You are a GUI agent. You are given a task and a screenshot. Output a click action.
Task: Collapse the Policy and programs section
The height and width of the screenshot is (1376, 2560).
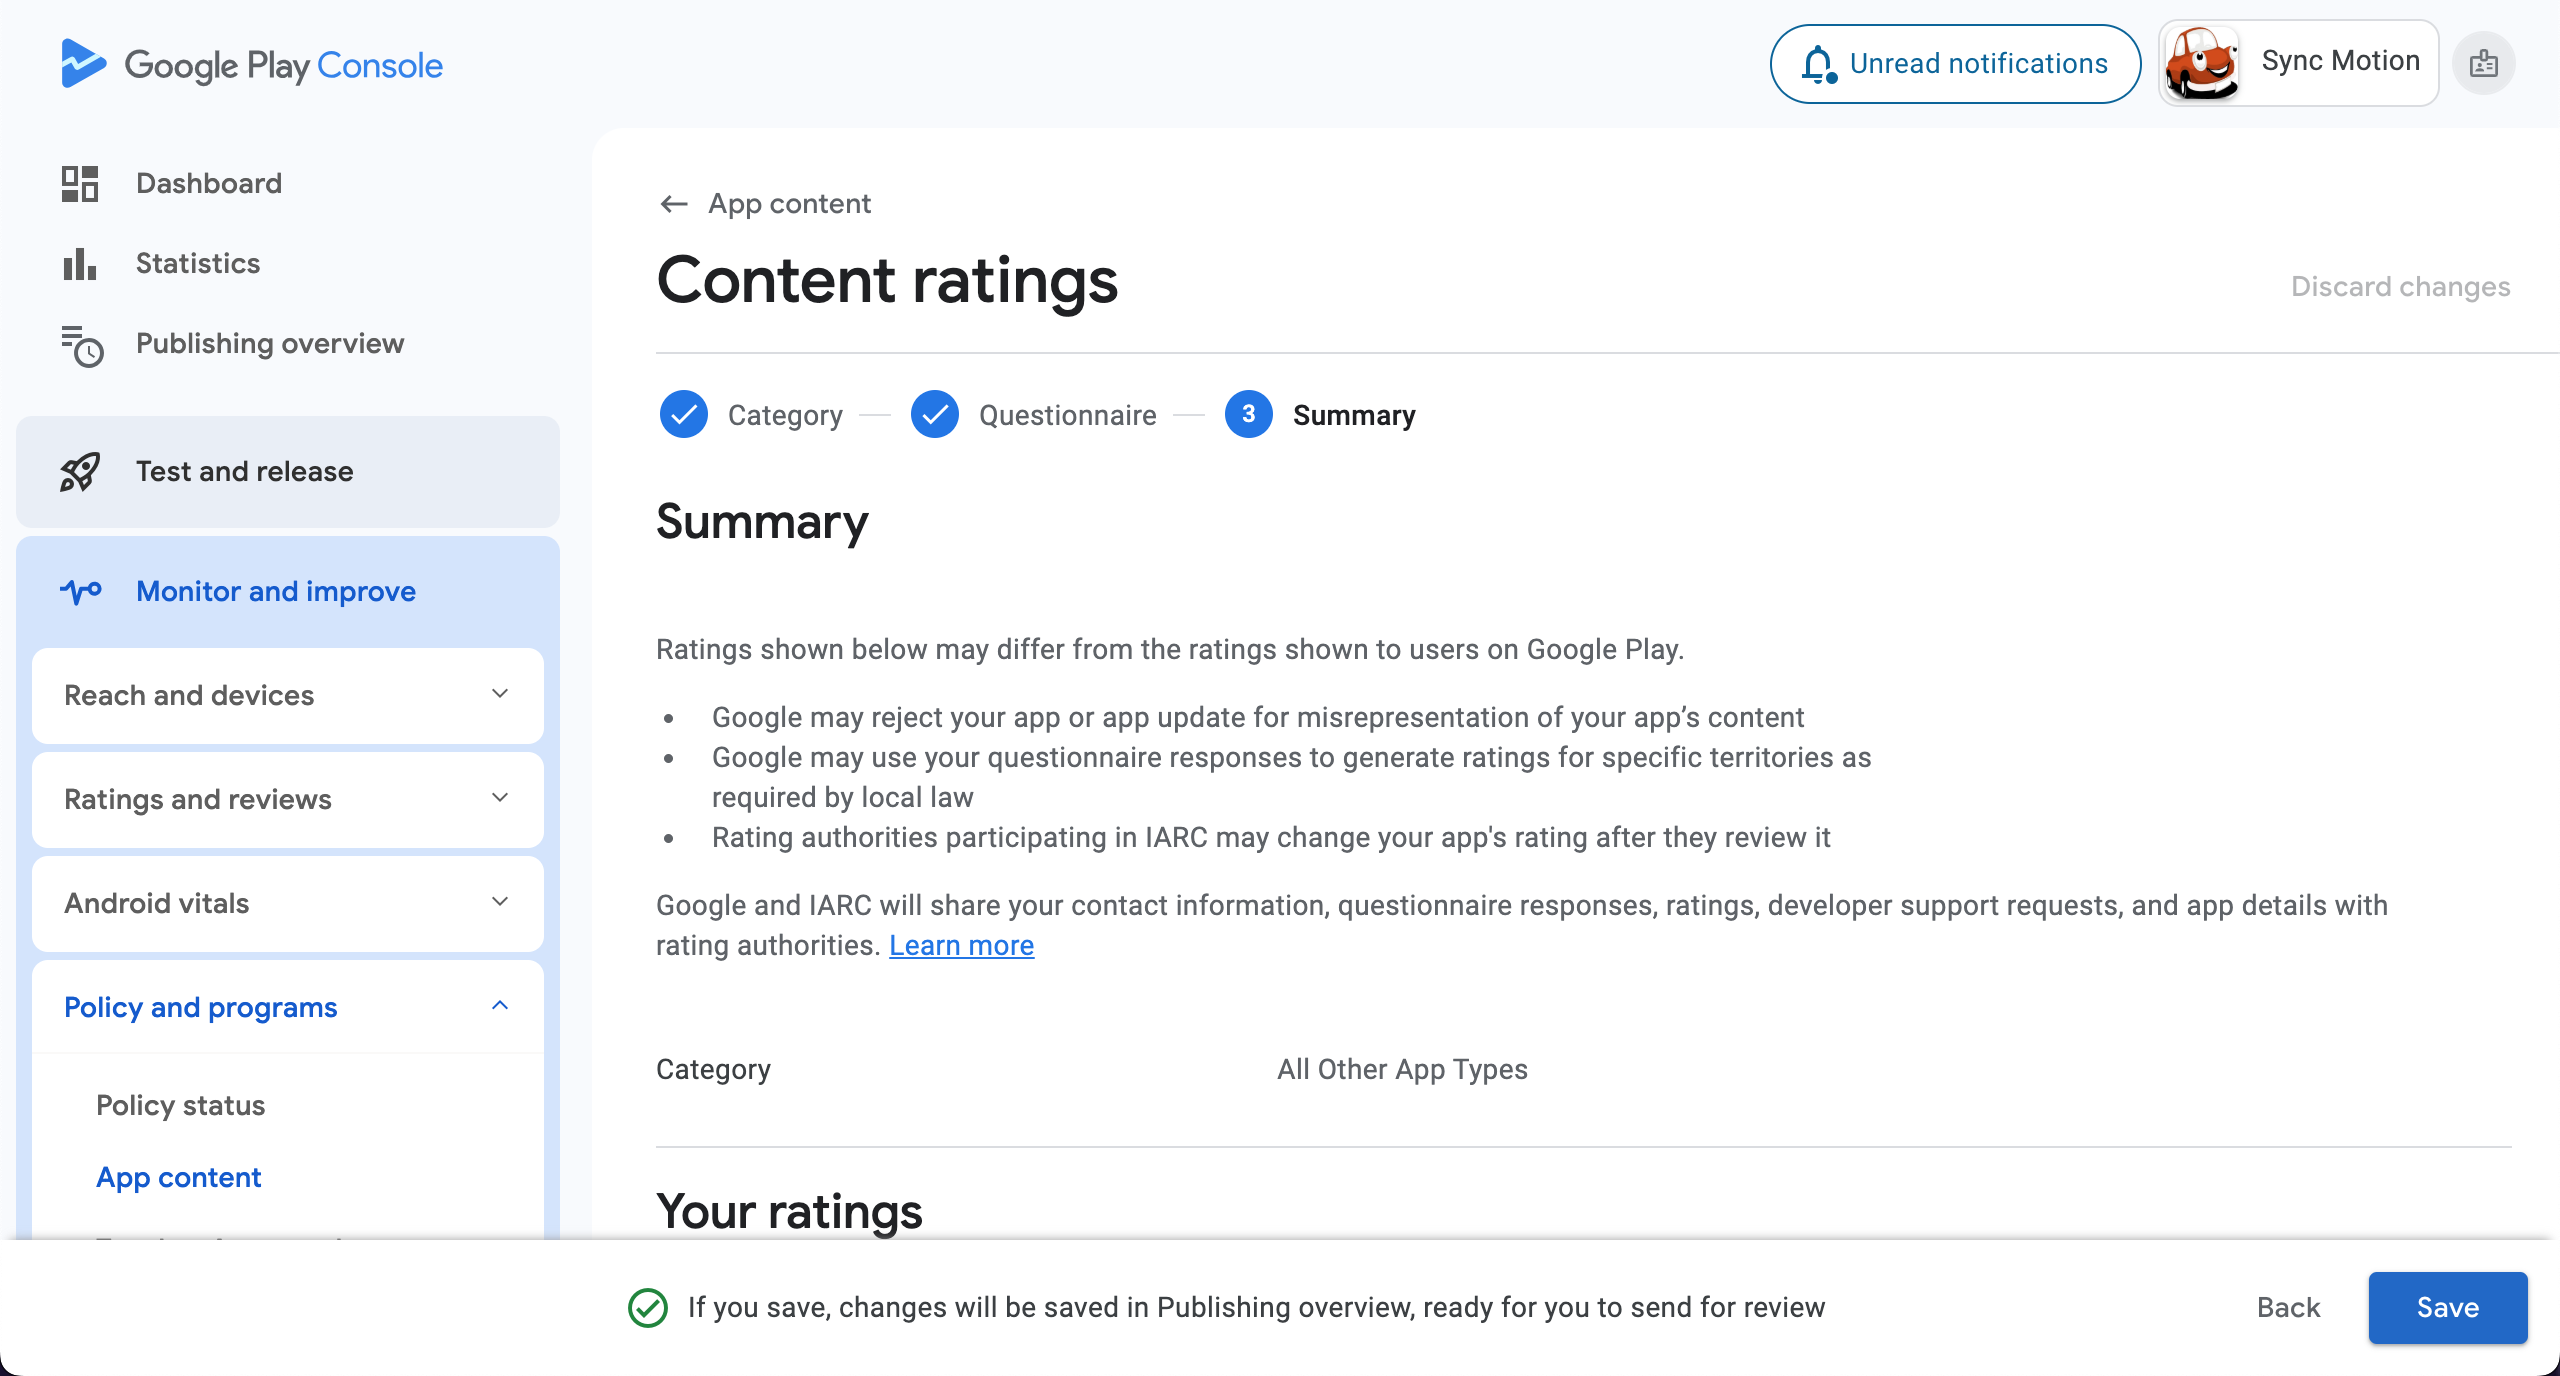[288, 1007]
